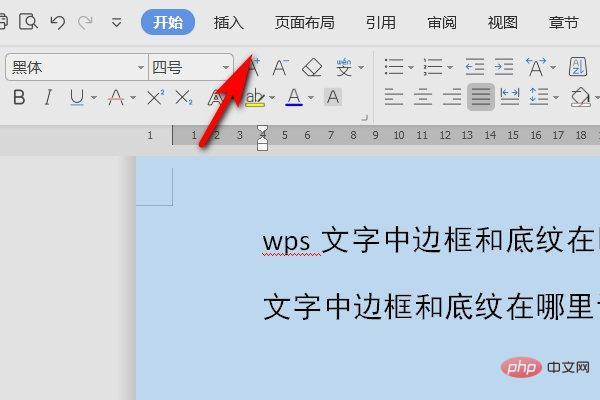Image resolution: width=600 pixels, height=400 pixels.
Task: Click the first-line indent marker on ruler
Action: point(262,131)
